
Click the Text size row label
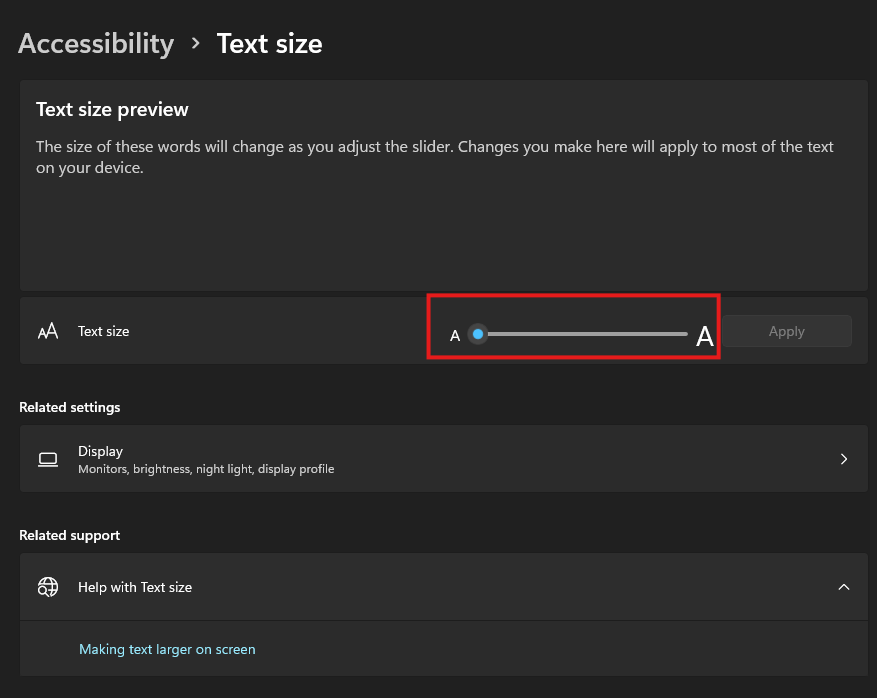(104, 331)
